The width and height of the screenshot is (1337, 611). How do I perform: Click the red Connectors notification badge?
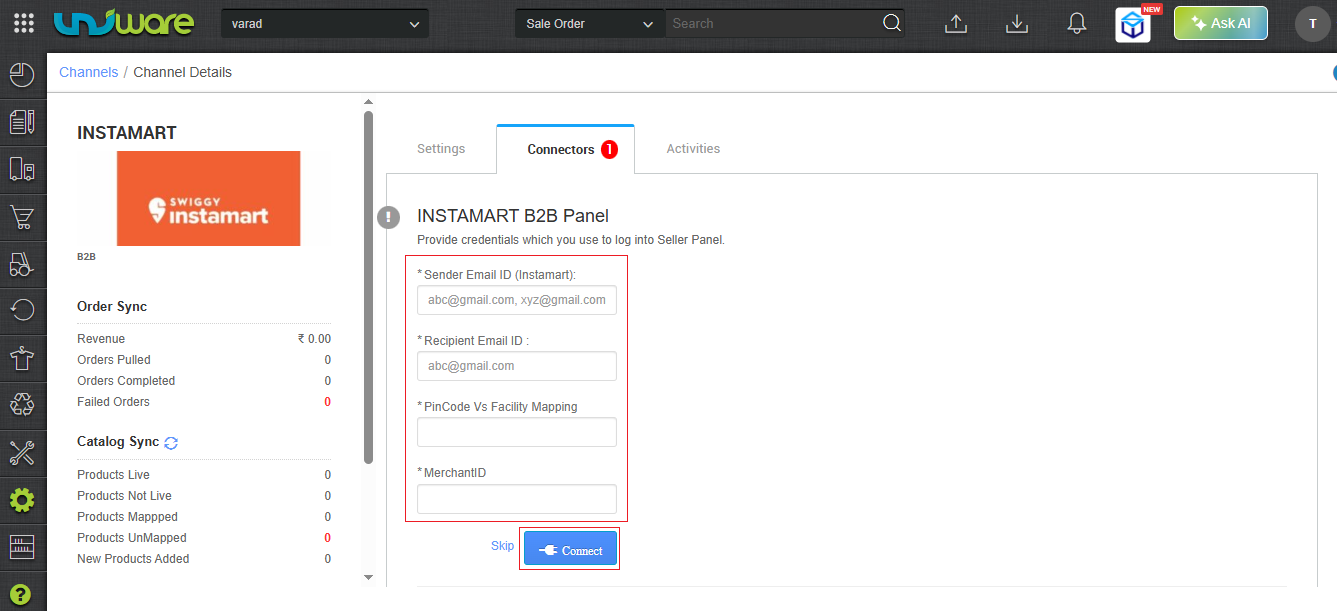pyautogui.click(x=609, y=149)
